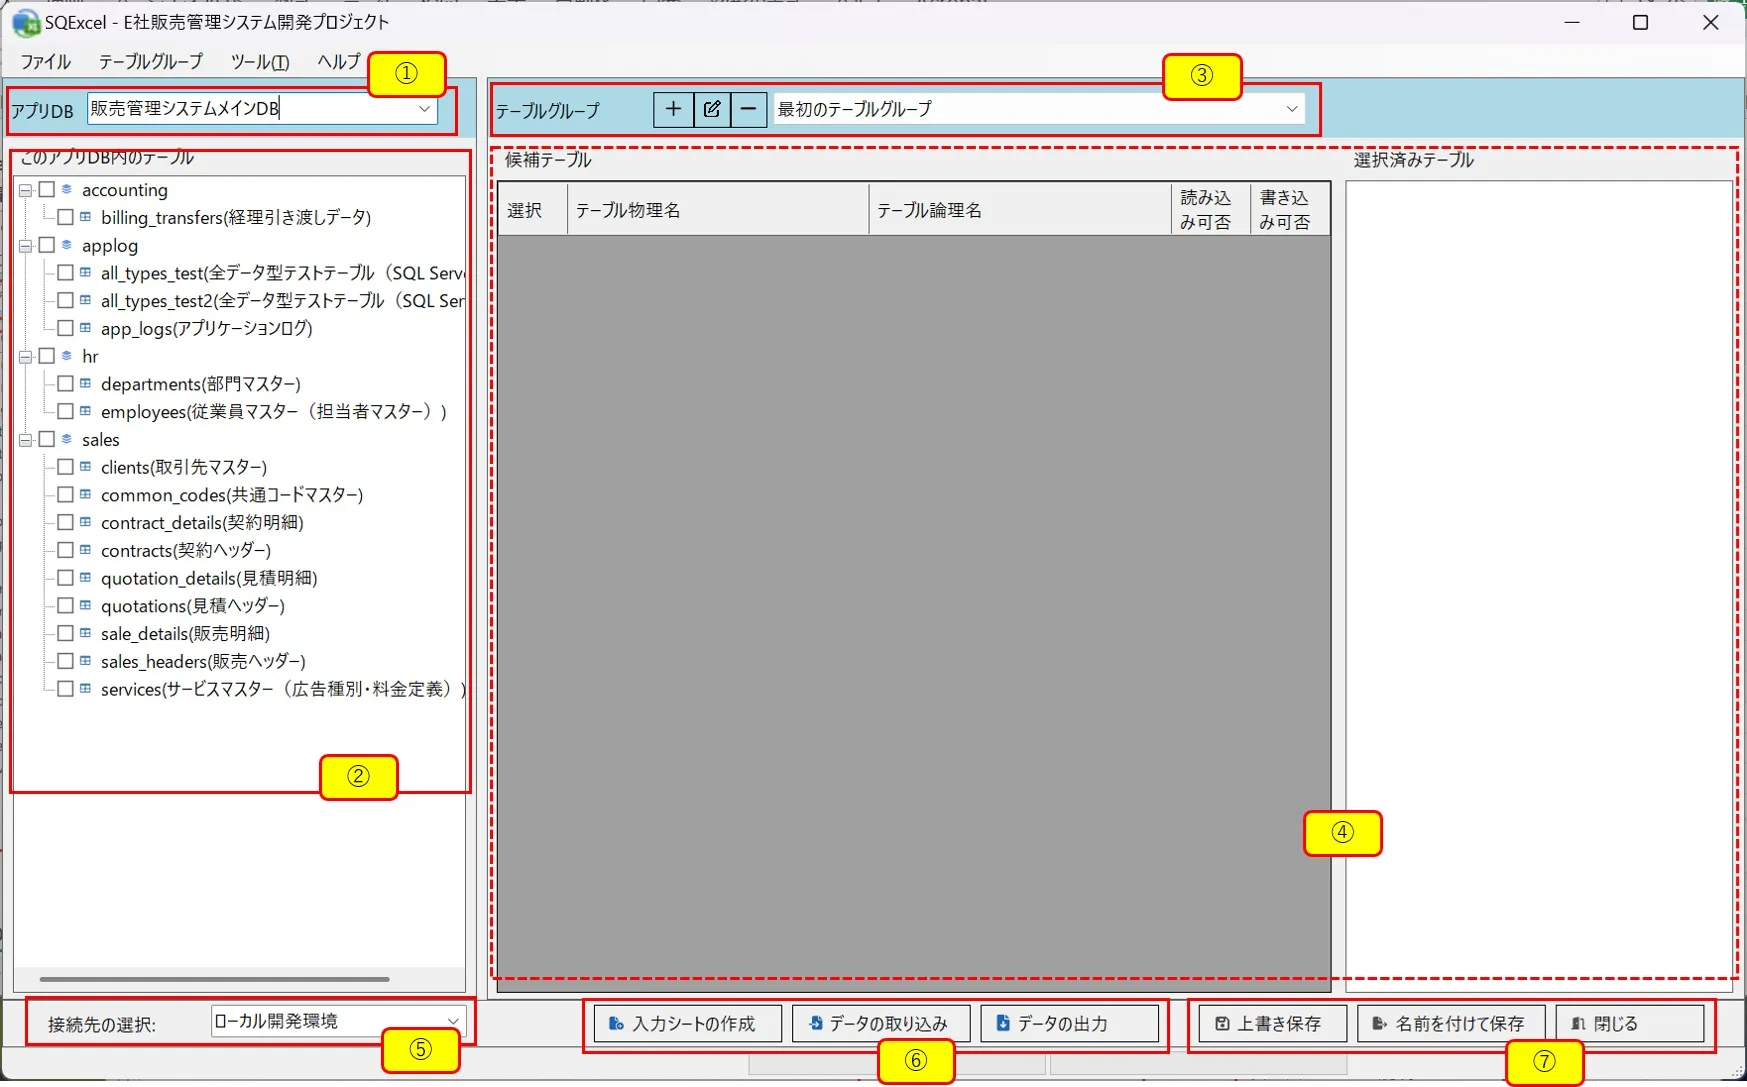Collapse the accounting tree node
This screenshot has width=1747, height=1087.
(26, 190)
